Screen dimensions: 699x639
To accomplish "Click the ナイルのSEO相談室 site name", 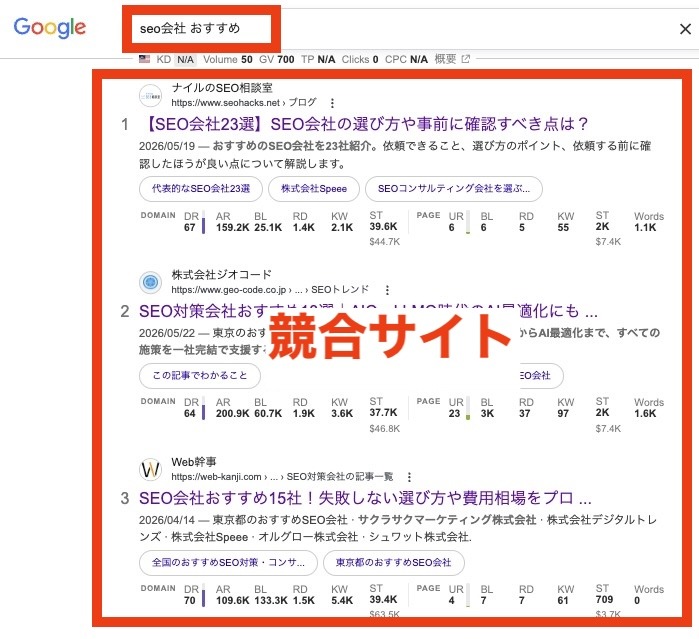I will point(222,88).
